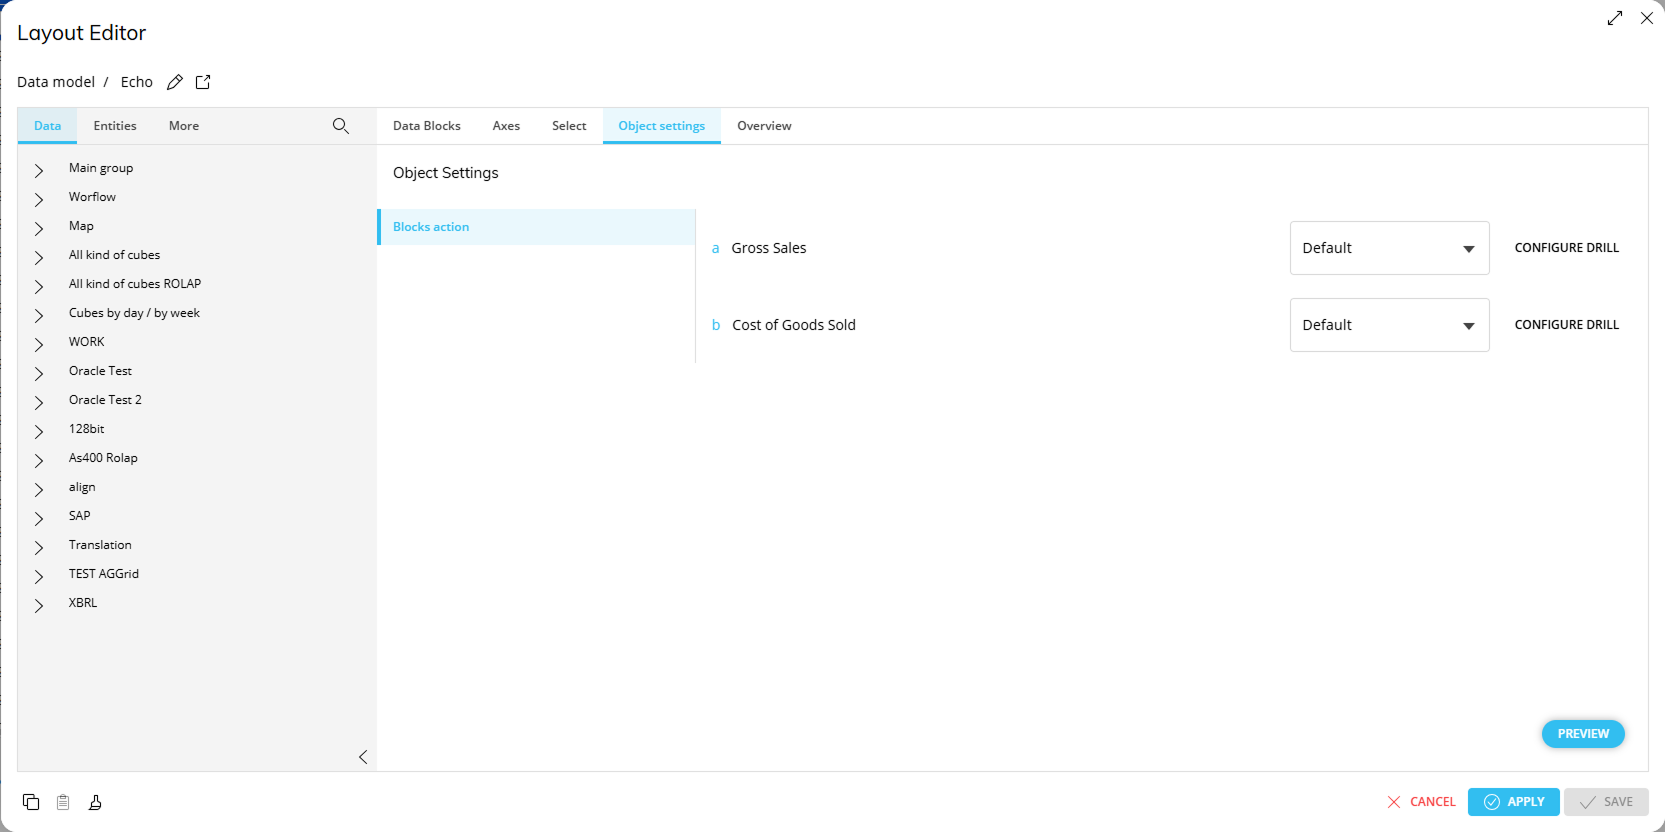The height and width of the screenshot is (832, 1665).
Task: Click the Apply button
Action: click(x=1514, y=802)
